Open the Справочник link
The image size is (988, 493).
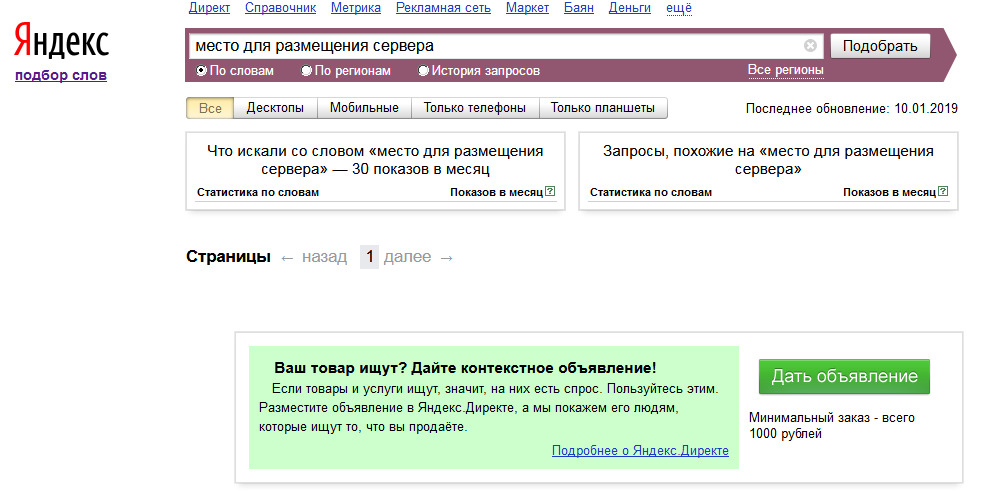point(280,8)
